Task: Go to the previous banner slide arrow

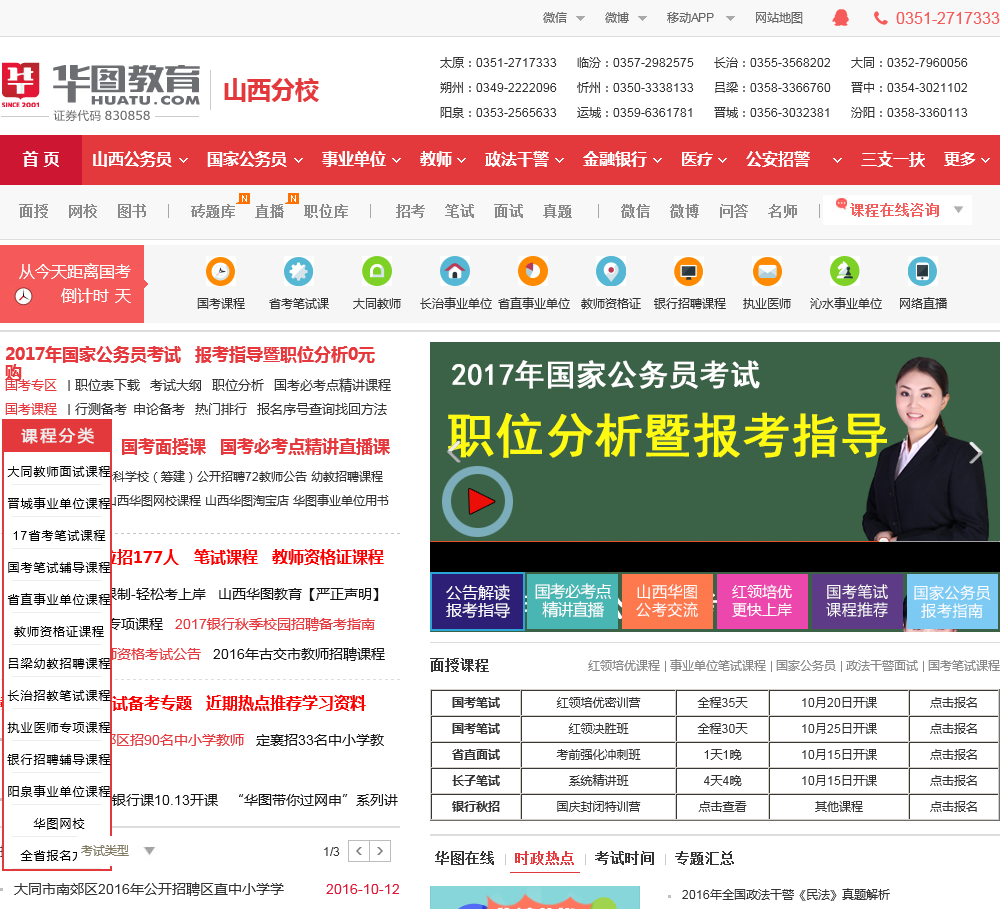Action: click(x=454, y=452)
